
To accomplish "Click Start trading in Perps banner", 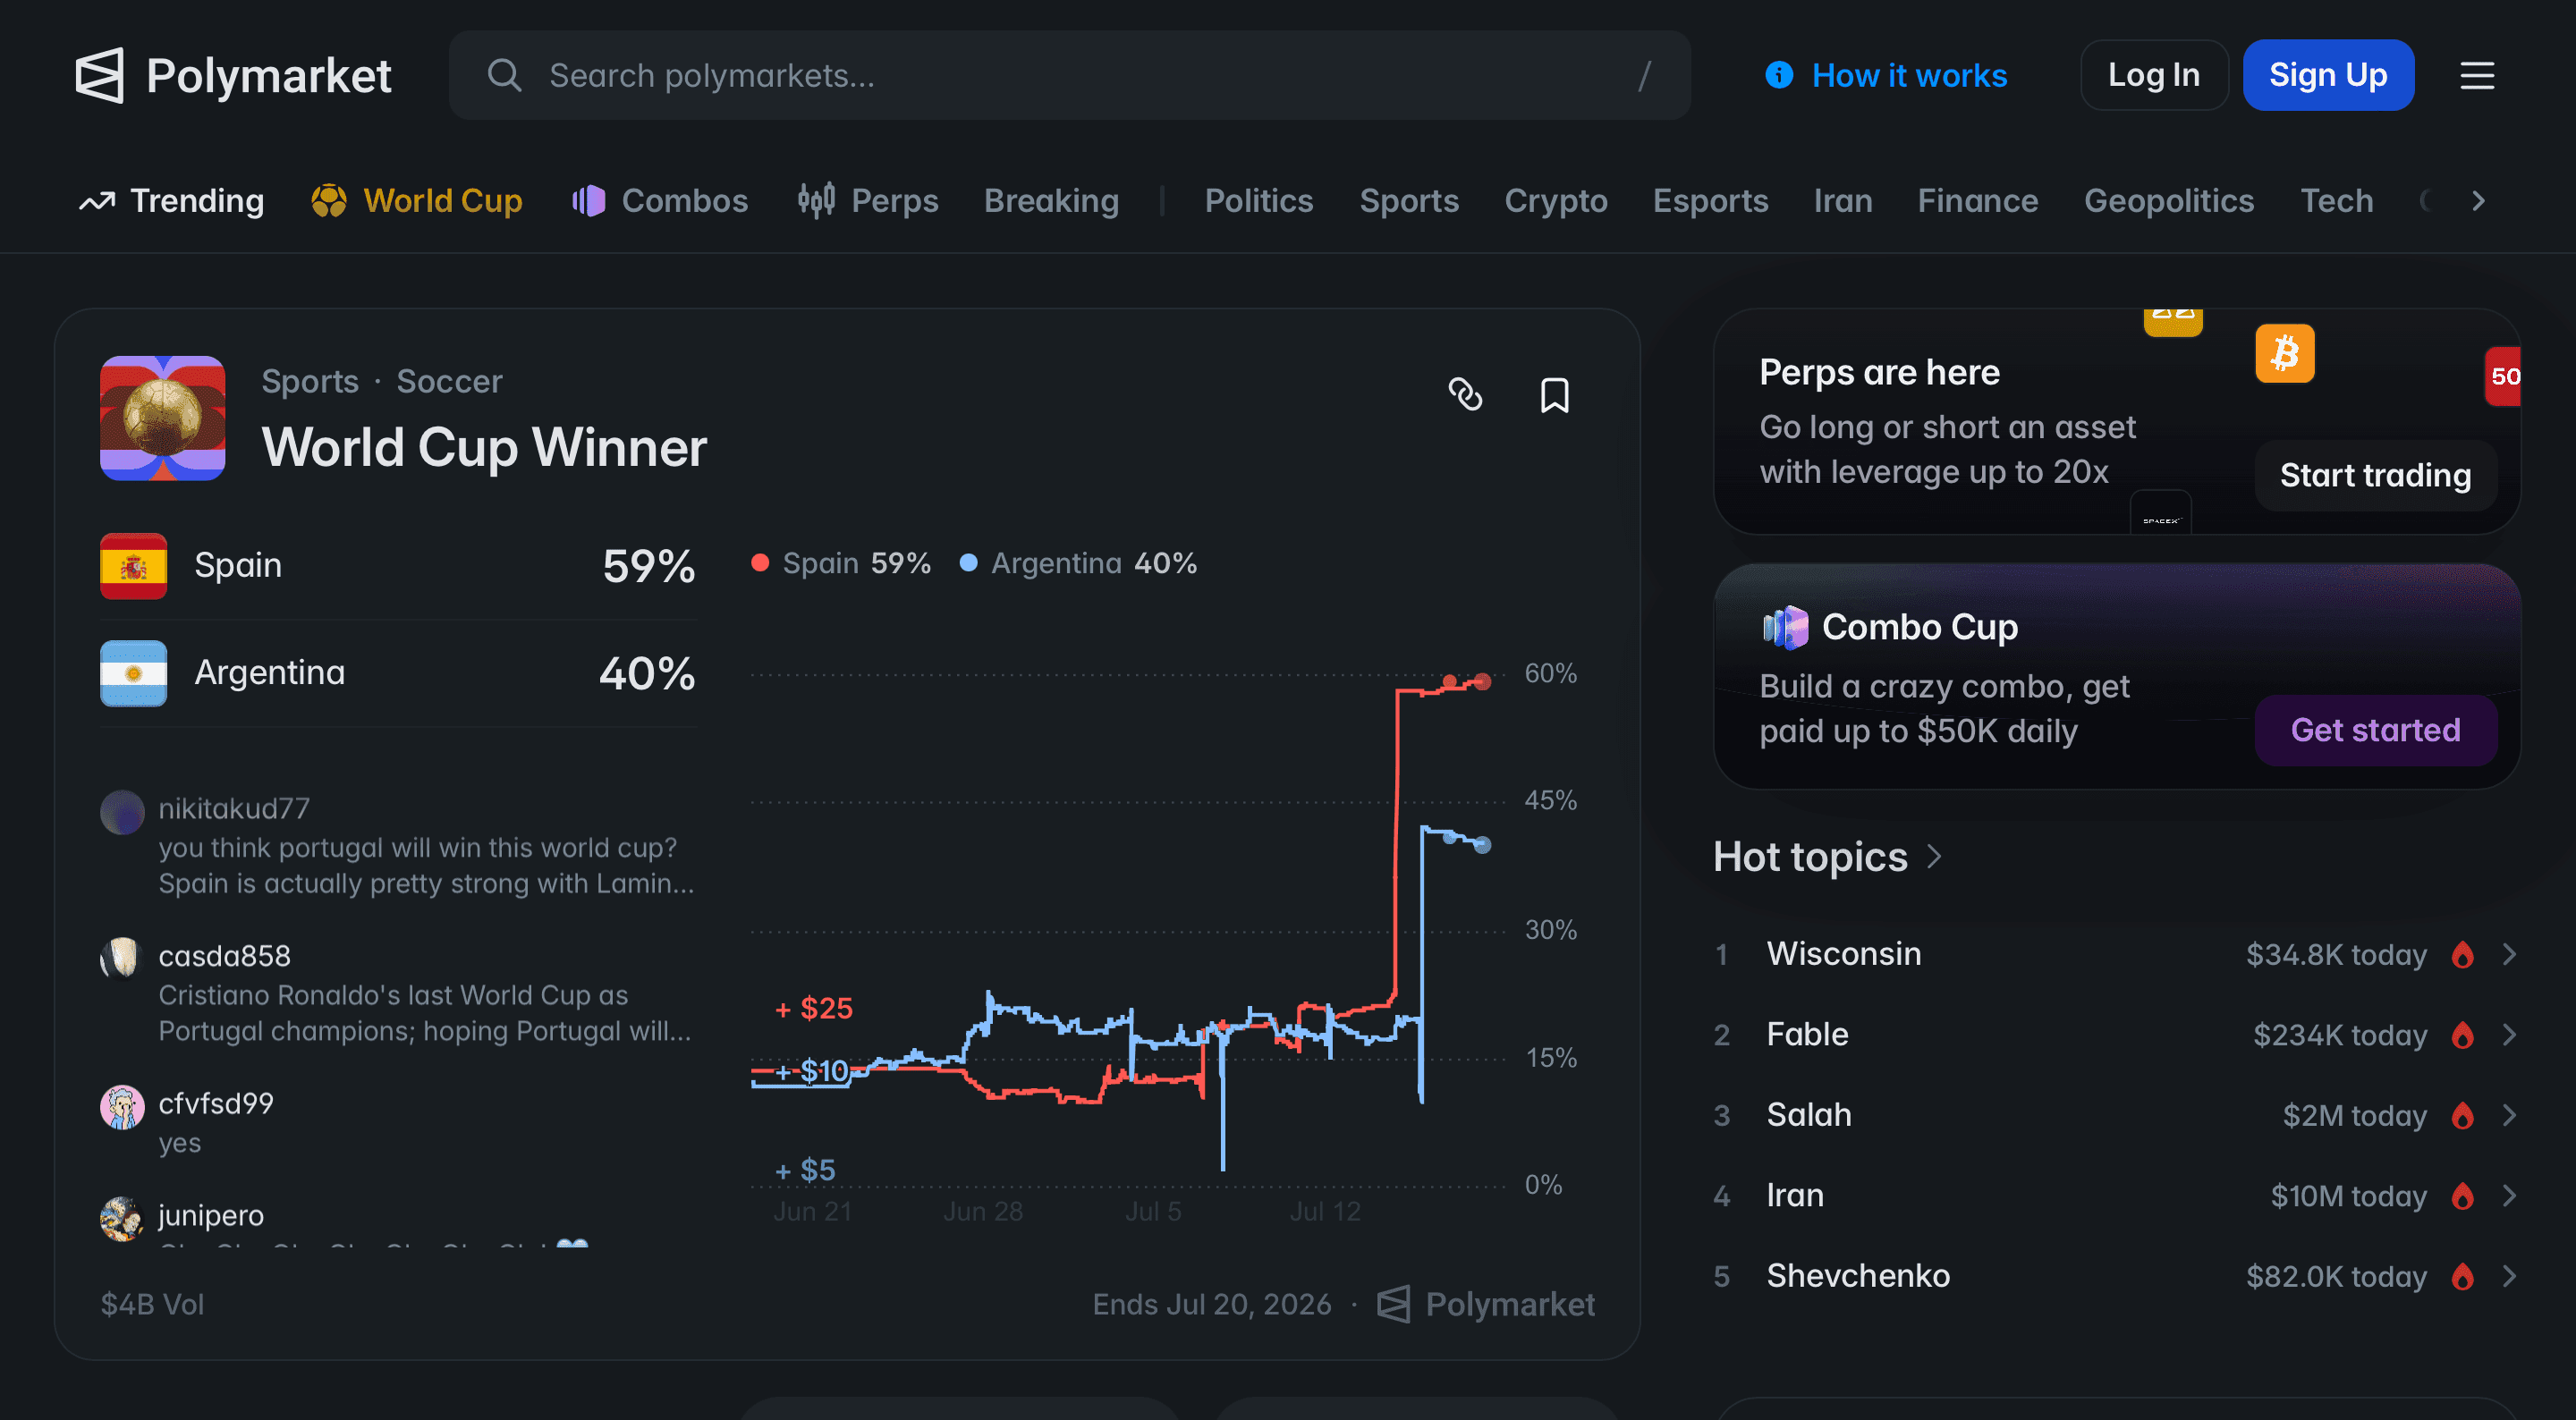I will (x=2375, y=475).
